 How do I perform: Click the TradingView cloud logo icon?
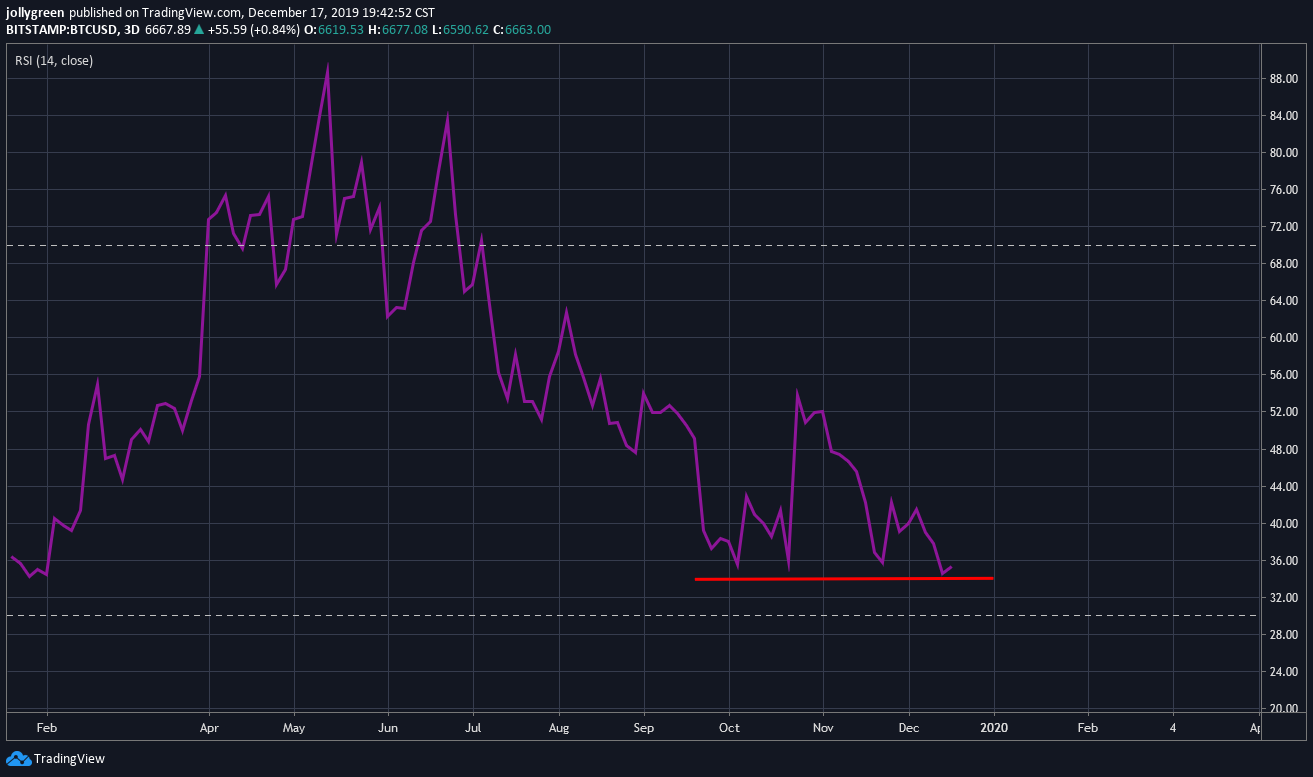click(x=18, y=759)
